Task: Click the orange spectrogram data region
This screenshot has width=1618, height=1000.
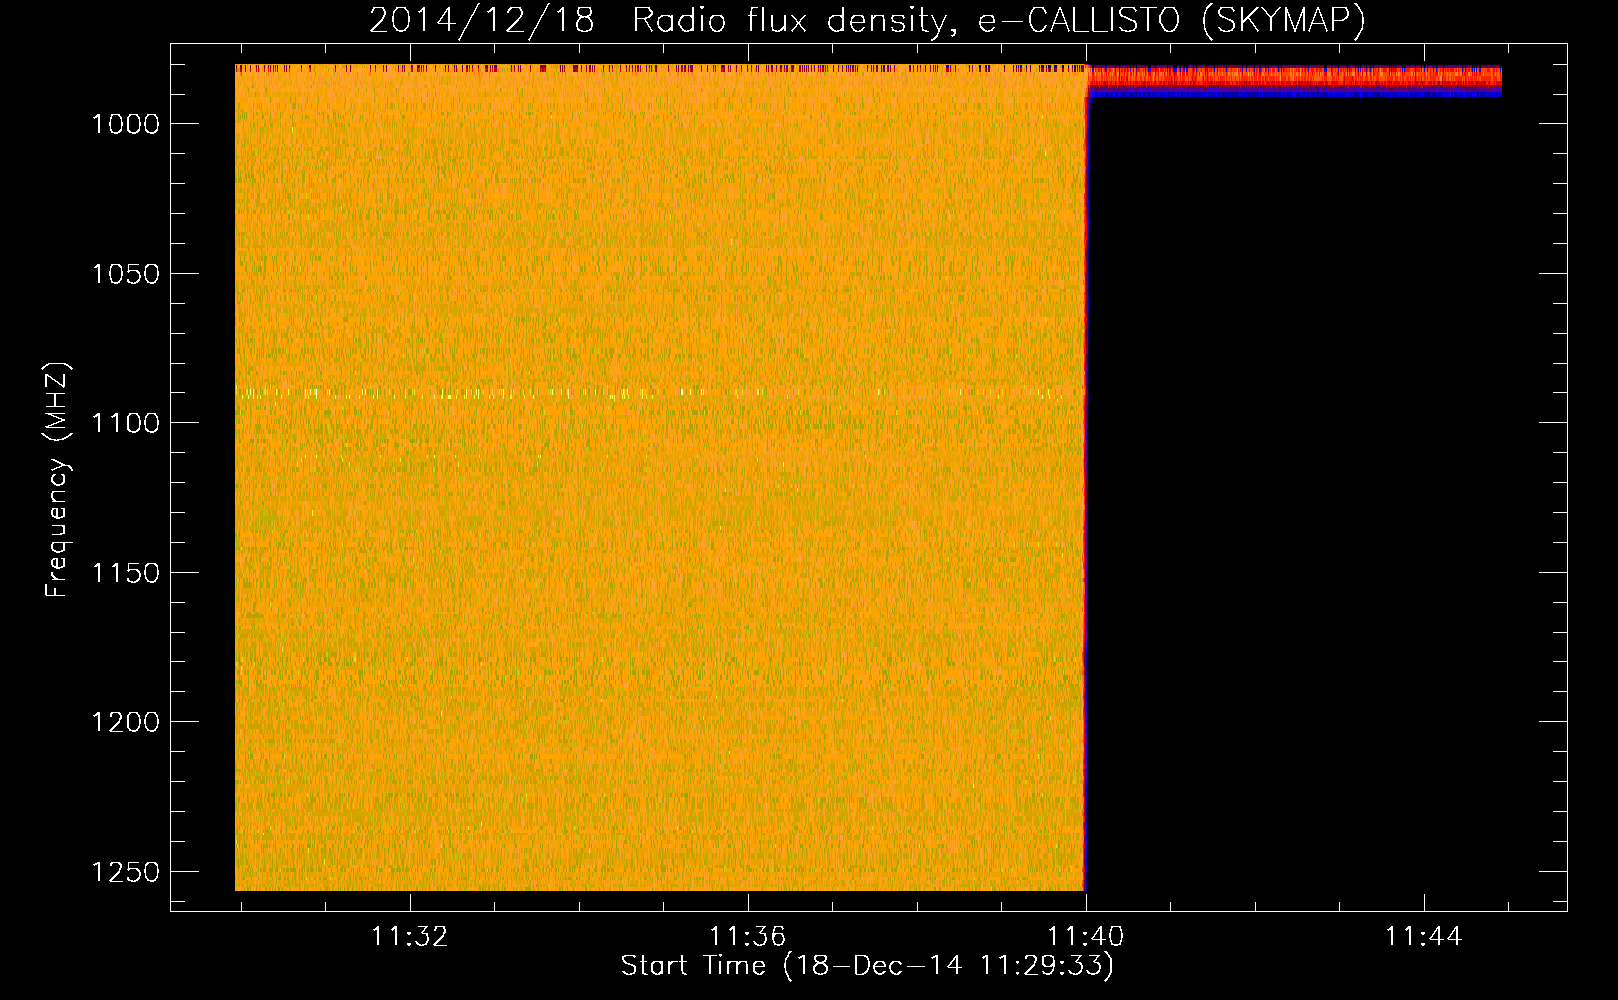Action: (660, 478)
